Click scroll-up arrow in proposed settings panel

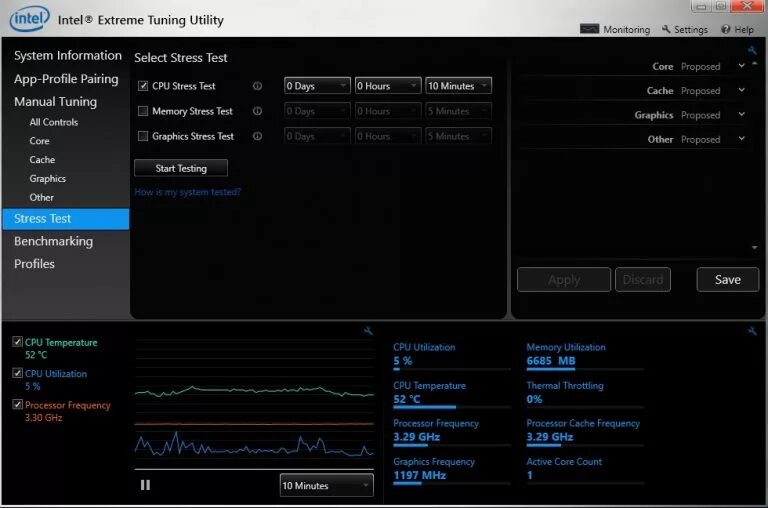(754, 64)
